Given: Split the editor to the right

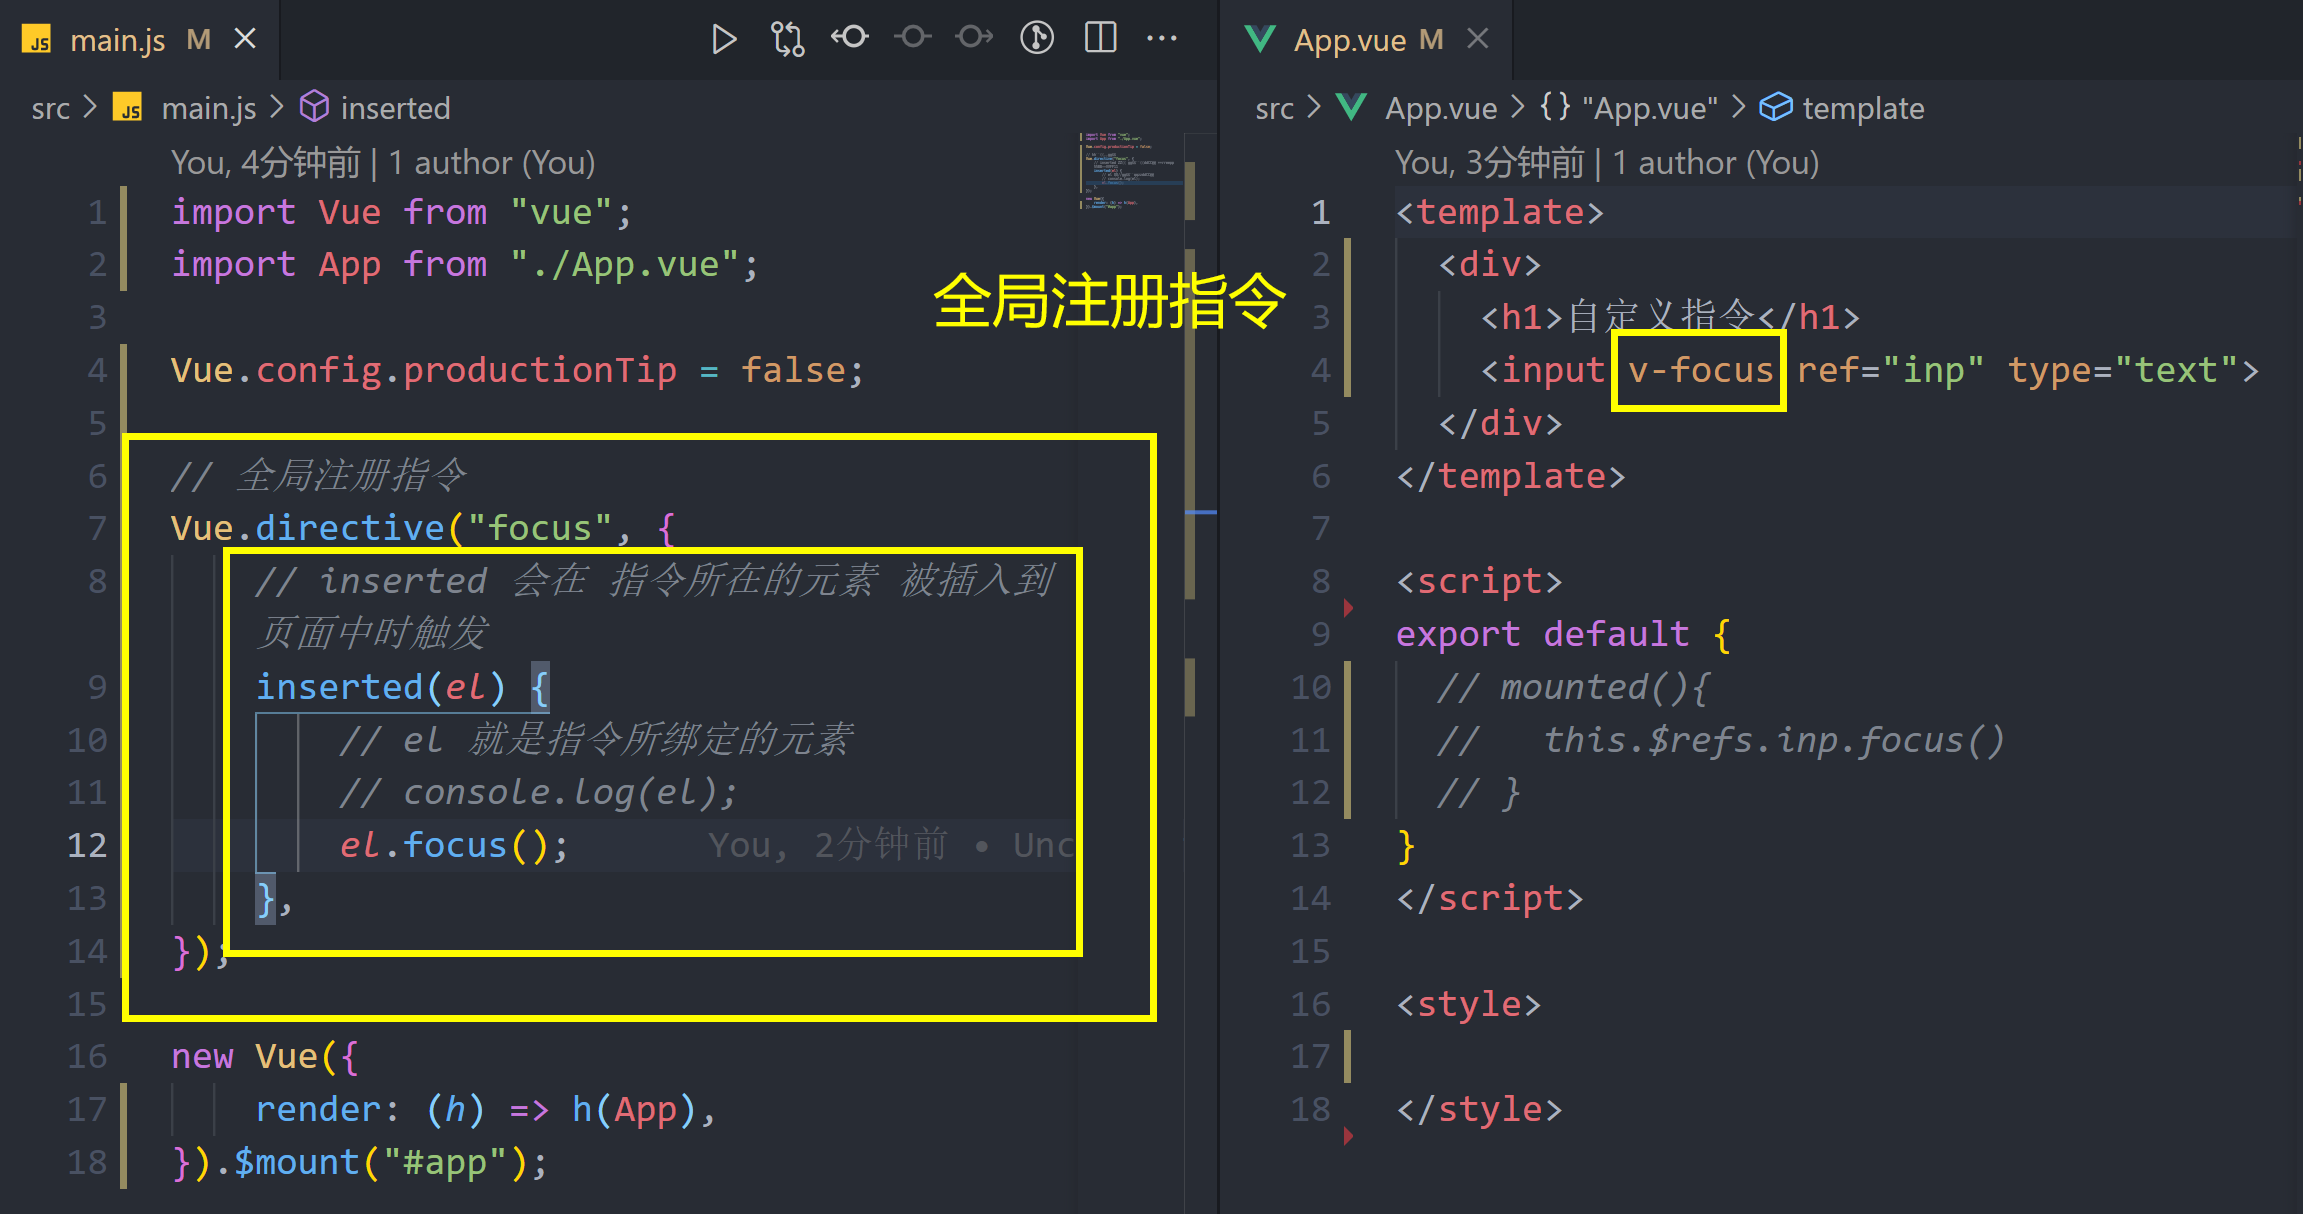Looking at the screenshot, I should click(1100, 38).
